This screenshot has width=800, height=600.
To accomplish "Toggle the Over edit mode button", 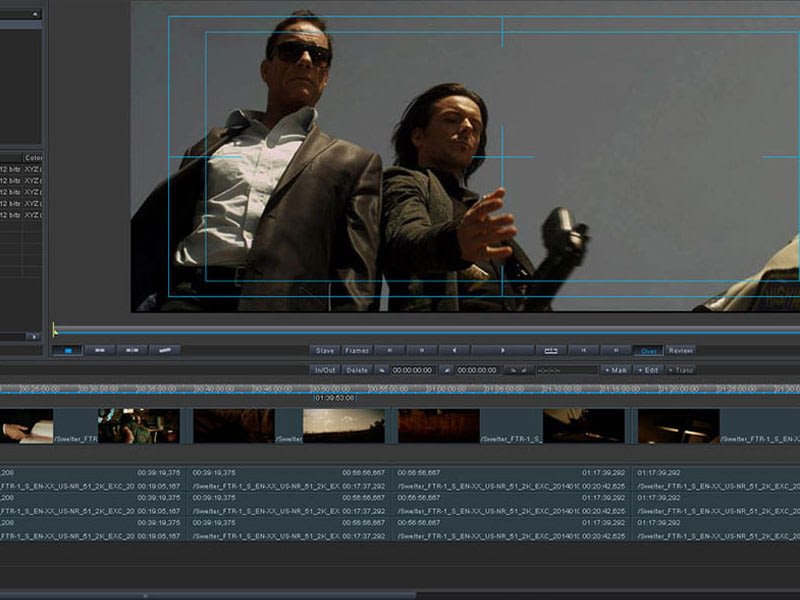I will pyautogui.click(x=648, y=351).
